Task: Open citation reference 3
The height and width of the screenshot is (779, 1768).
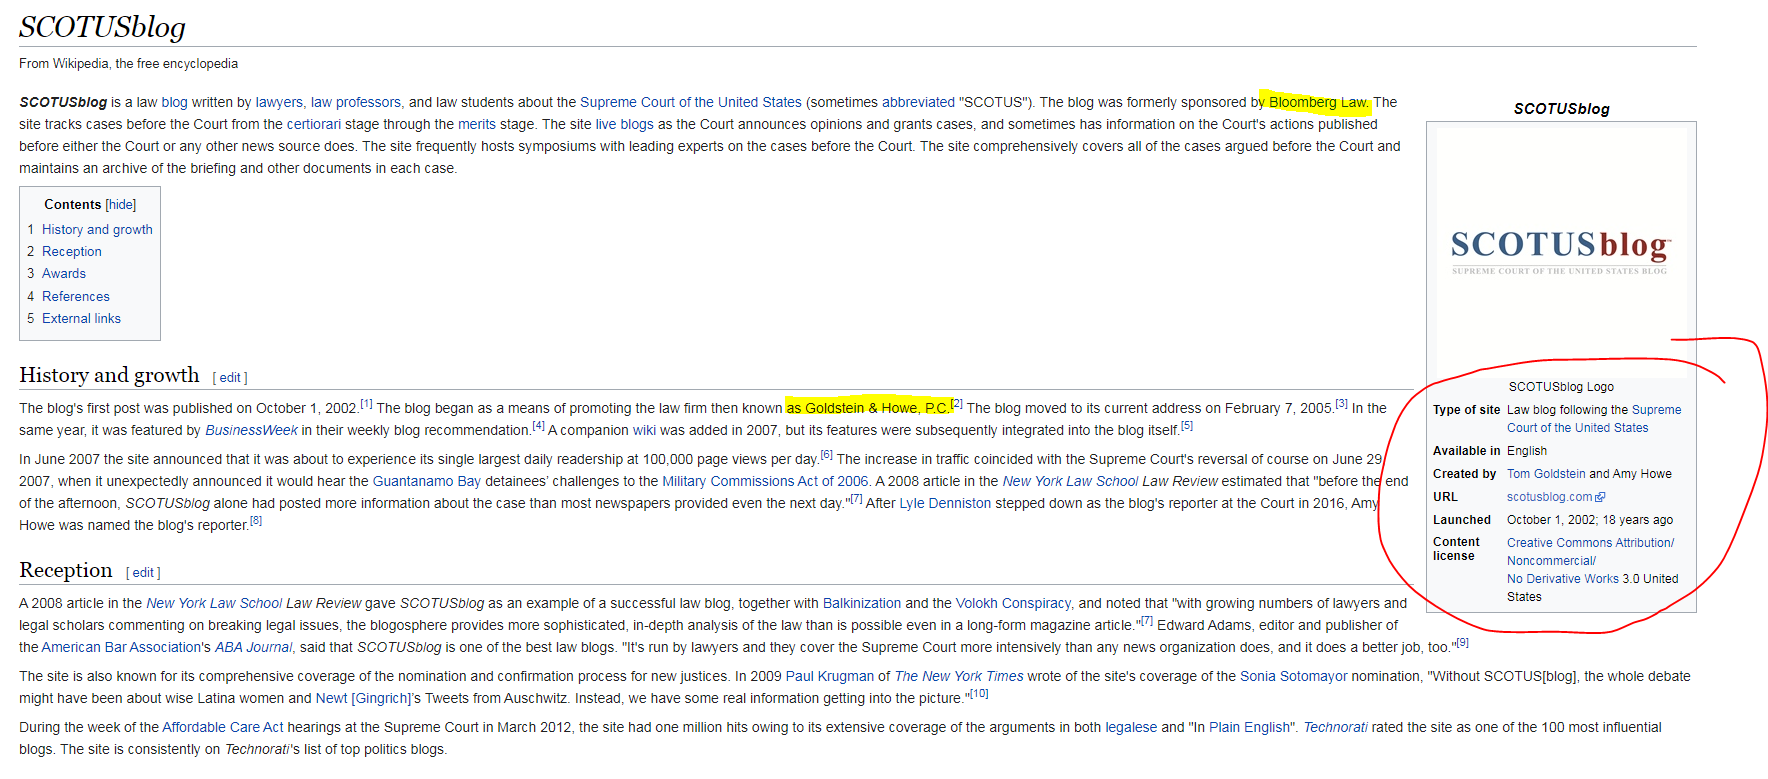Action: click(1342, 404)
